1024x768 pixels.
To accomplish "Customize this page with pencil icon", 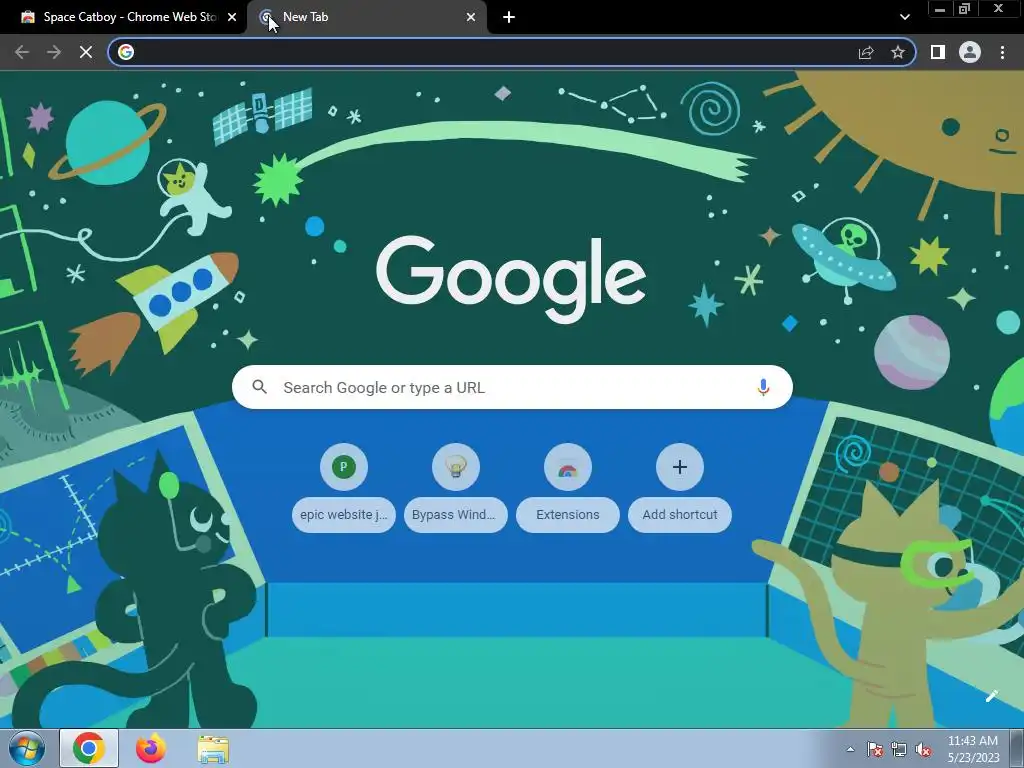I will 991,696.
